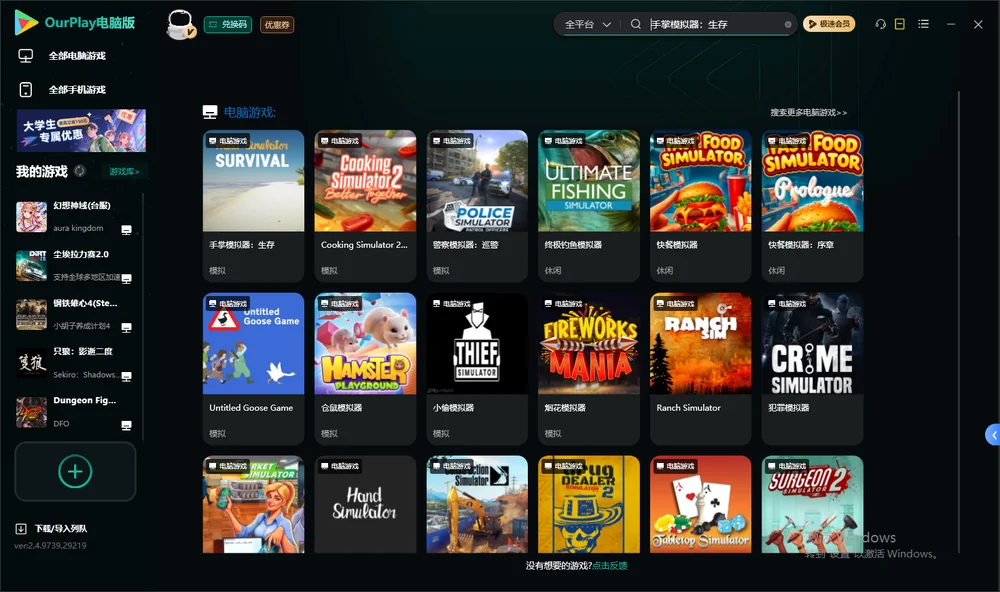The width and height of the screenshot is (1000, 592).
Task: Open the 全平台 platform dropdown
Action: [587, 24]
